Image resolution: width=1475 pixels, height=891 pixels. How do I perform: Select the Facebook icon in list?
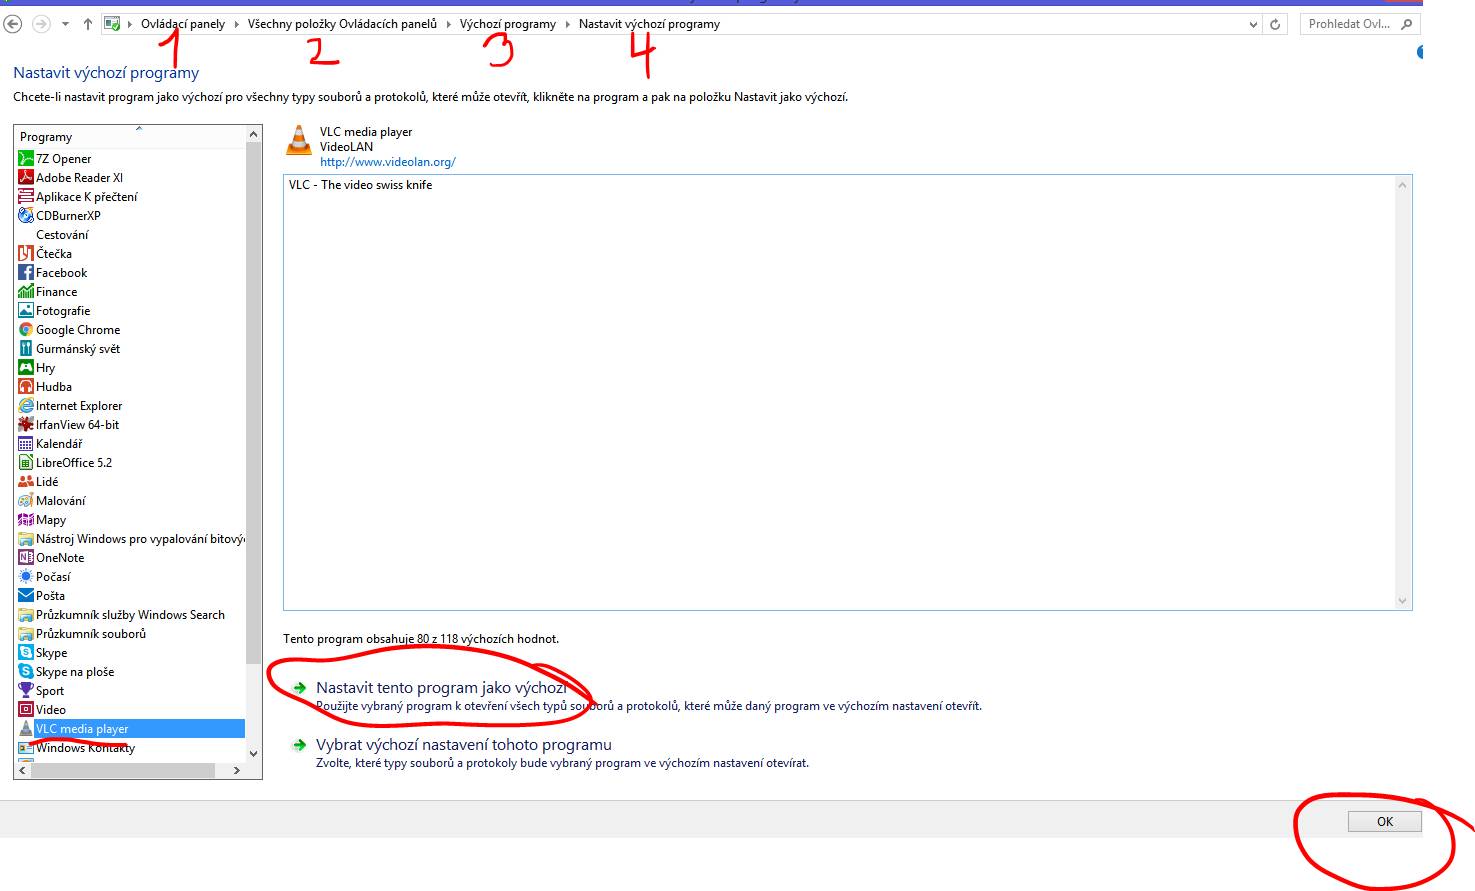(26, 272)
